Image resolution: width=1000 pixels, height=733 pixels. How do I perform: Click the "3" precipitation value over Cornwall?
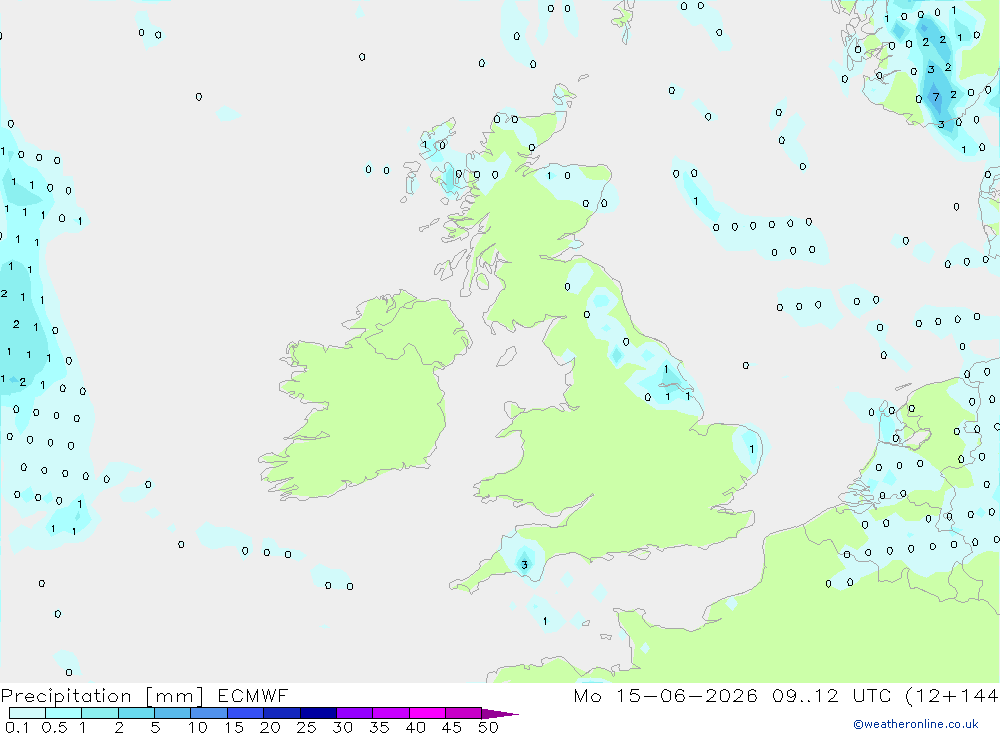(x=524, y=565)
